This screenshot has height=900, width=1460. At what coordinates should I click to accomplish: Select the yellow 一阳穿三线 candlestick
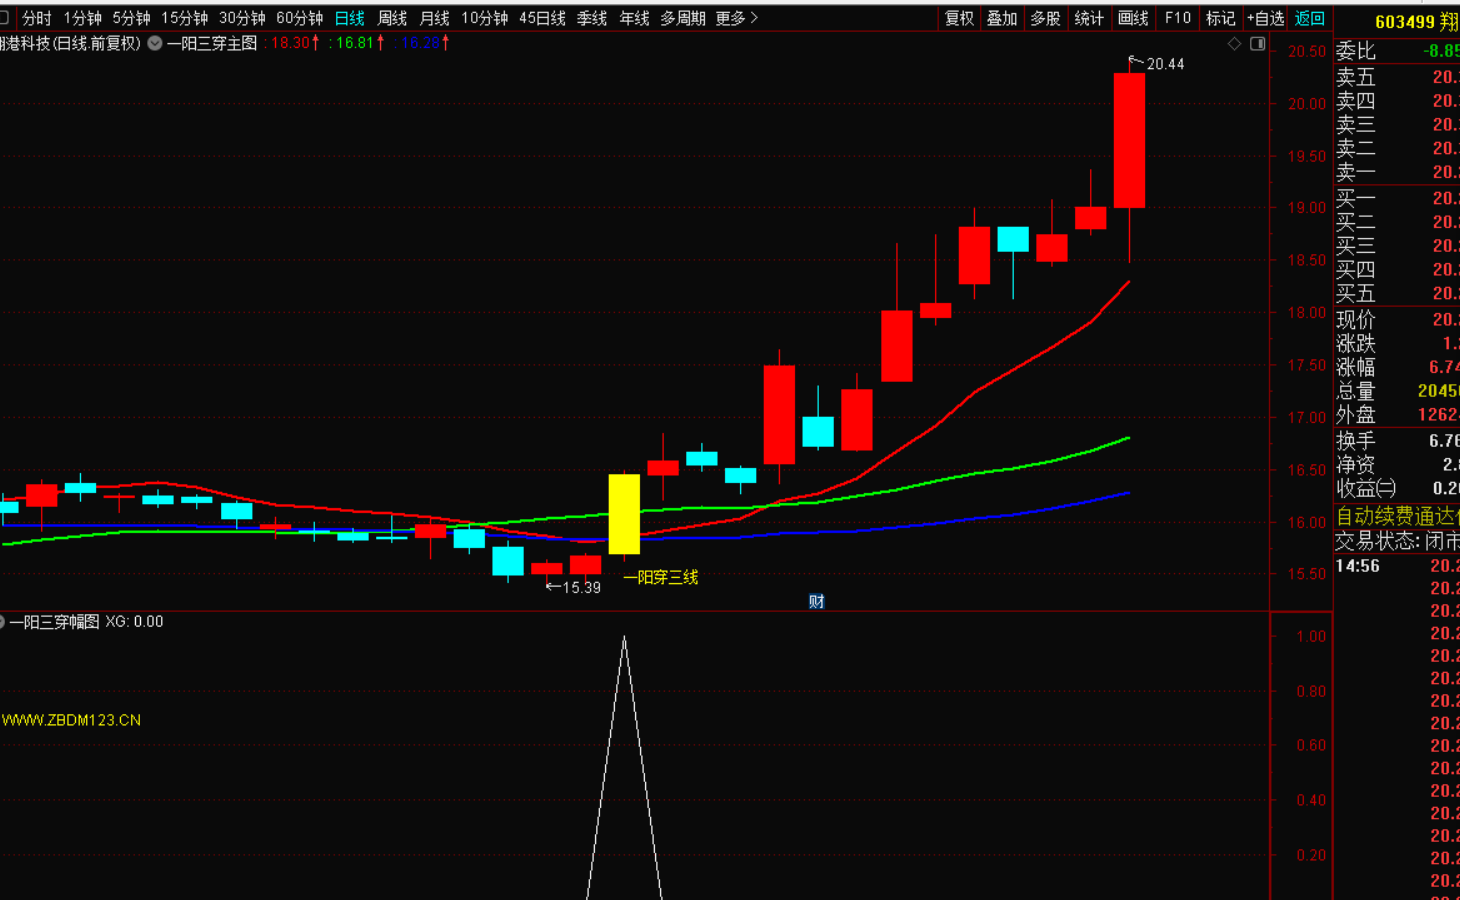[624, 514]
